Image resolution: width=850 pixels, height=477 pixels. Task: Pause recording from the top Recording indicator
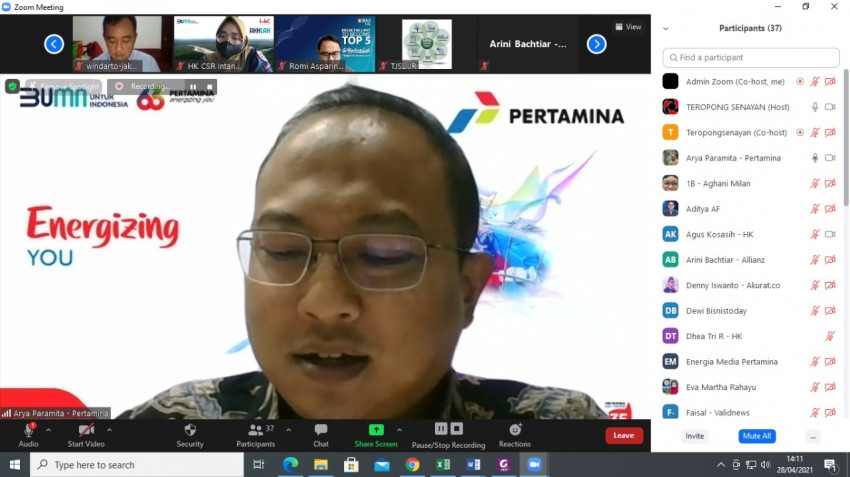193,87
